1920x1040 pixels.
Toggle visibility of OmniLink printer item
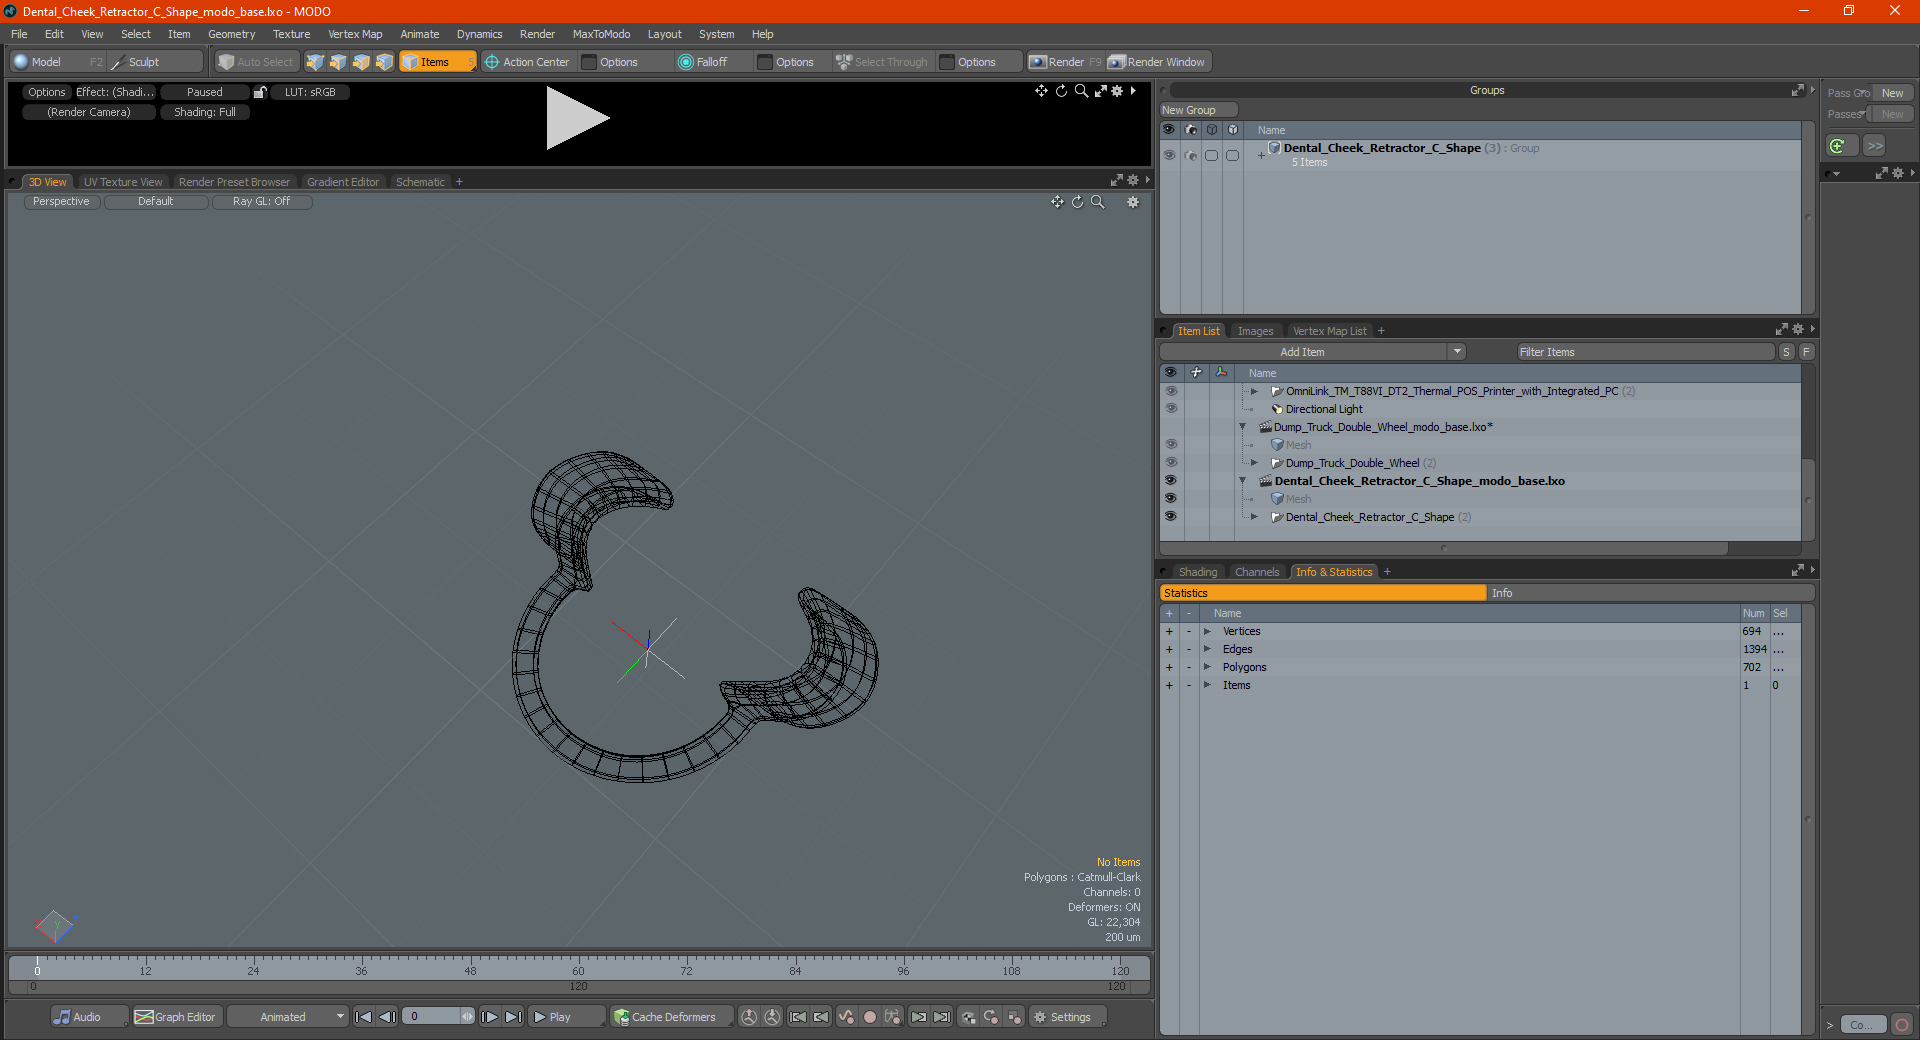(1170, 391)
